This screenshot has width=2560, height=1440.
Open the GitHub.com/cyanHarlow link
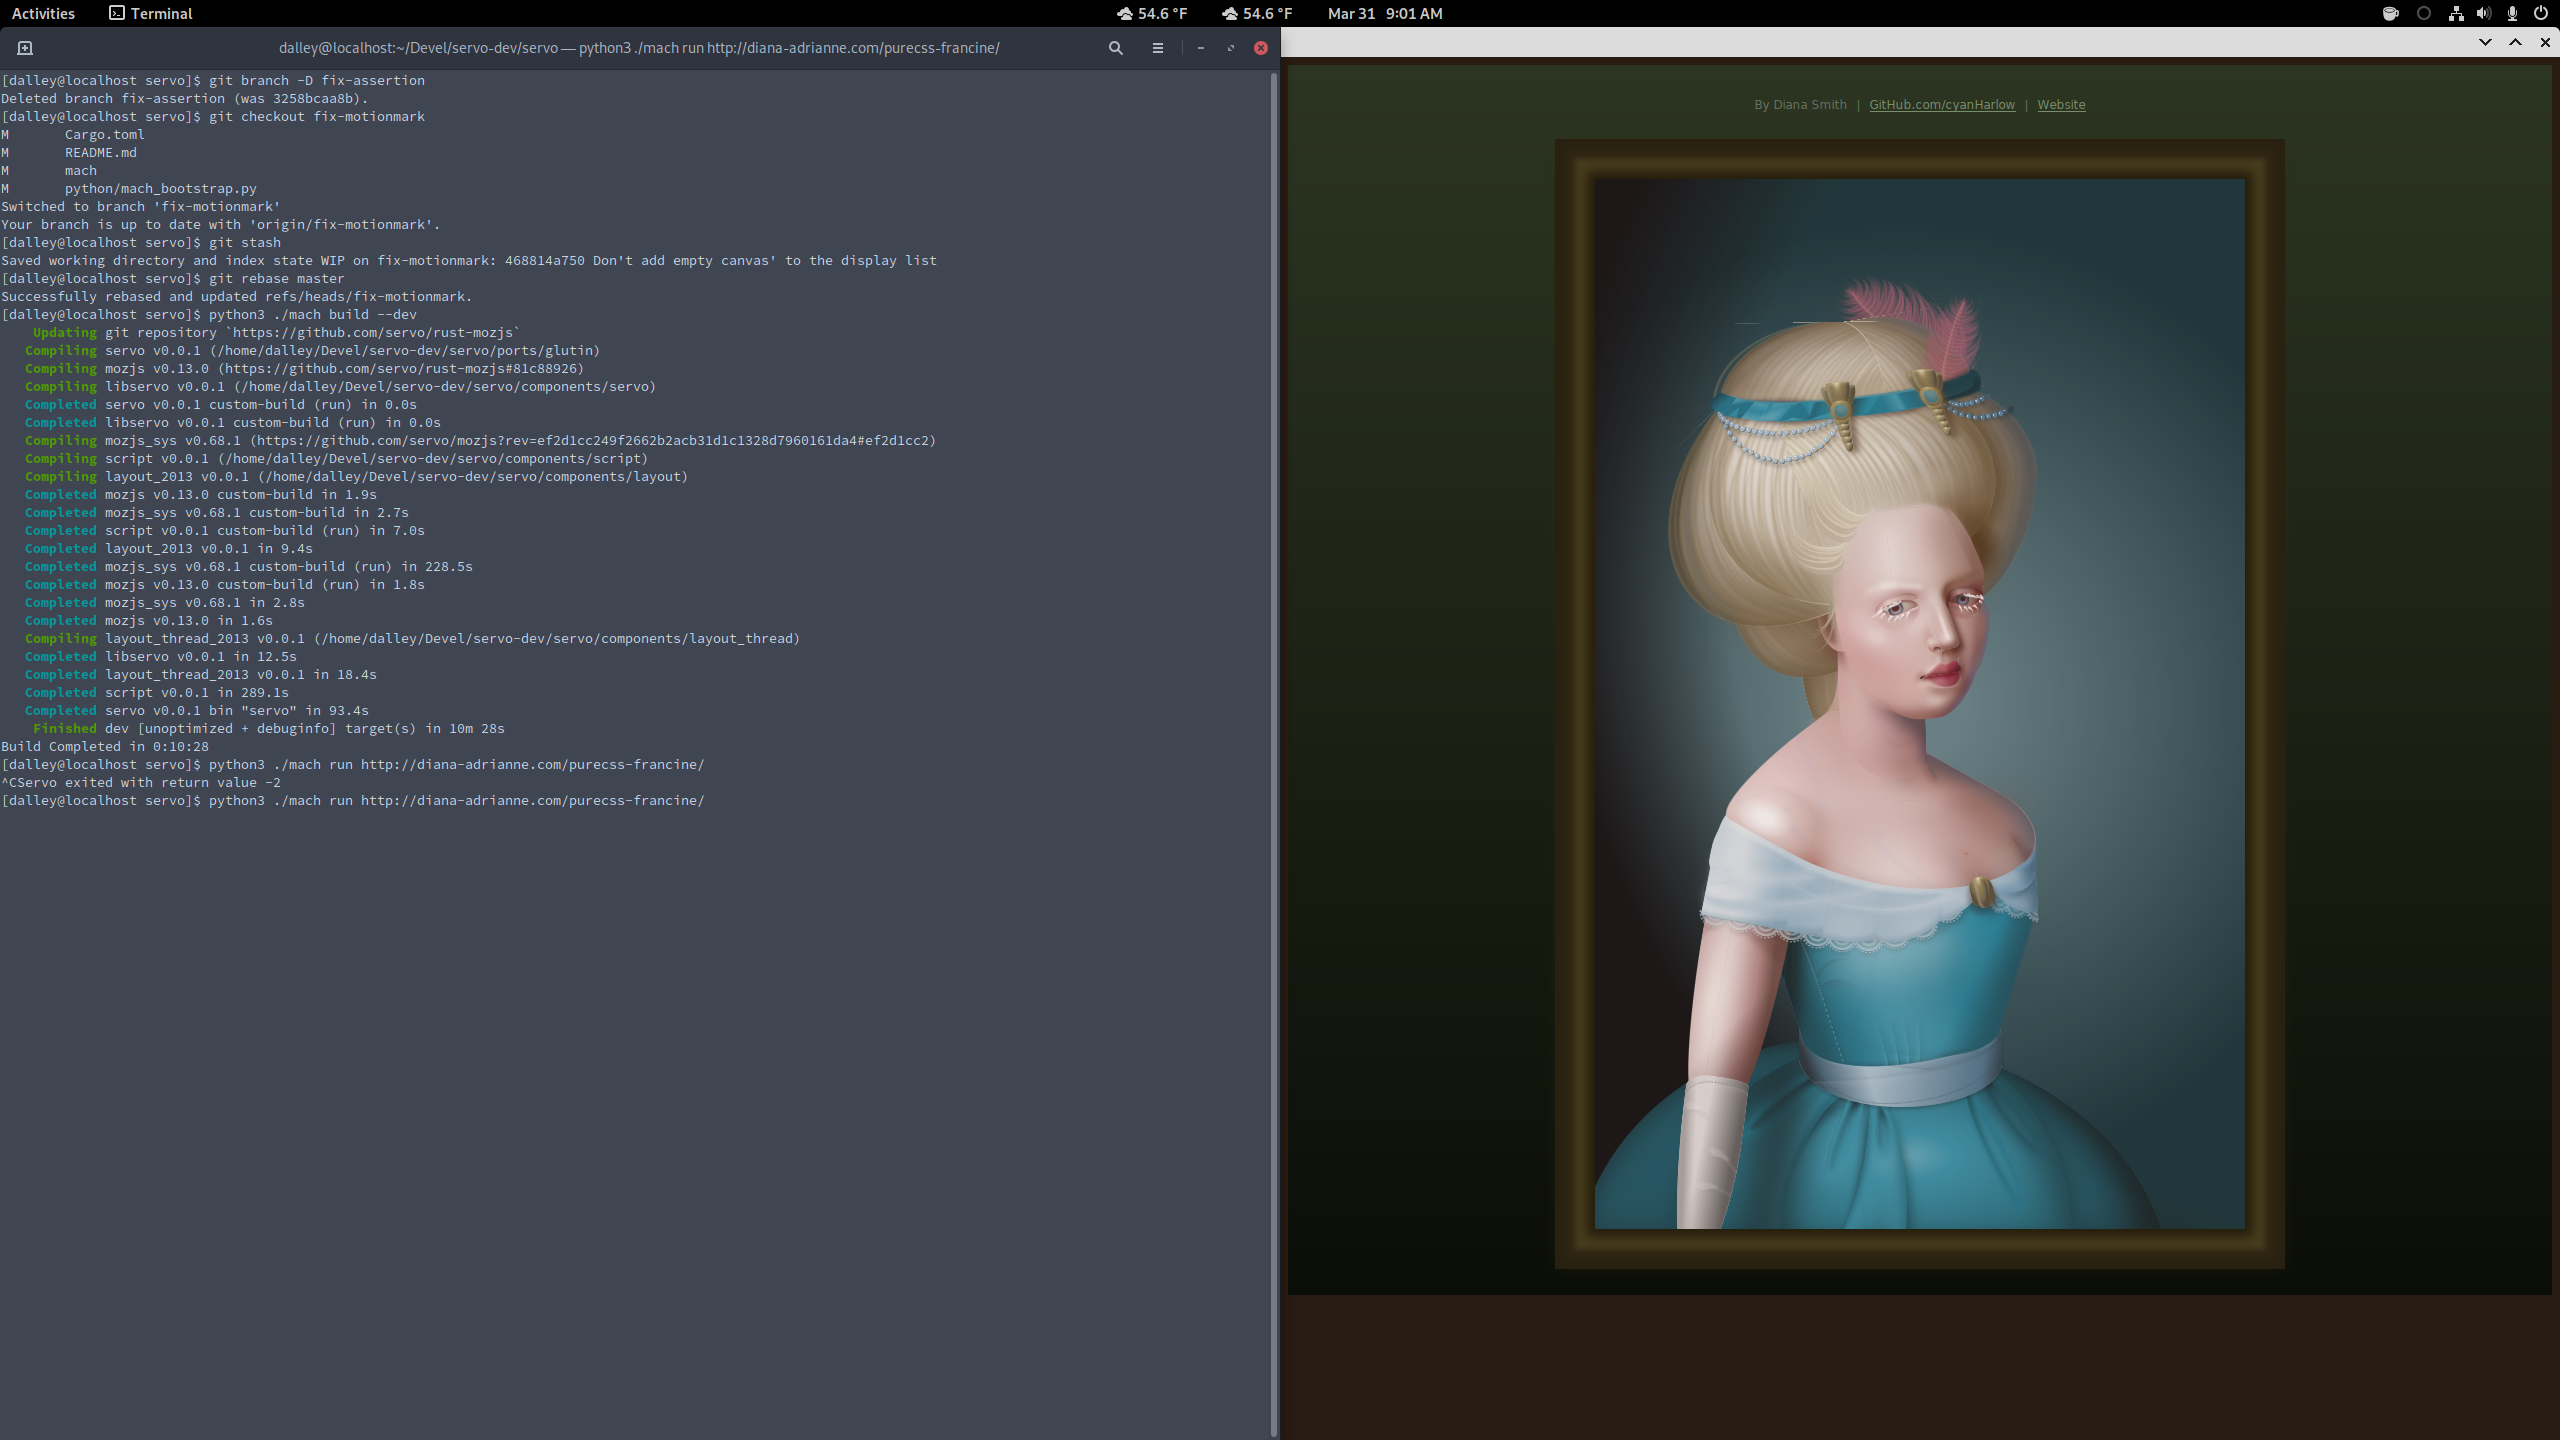(1941, 105)
